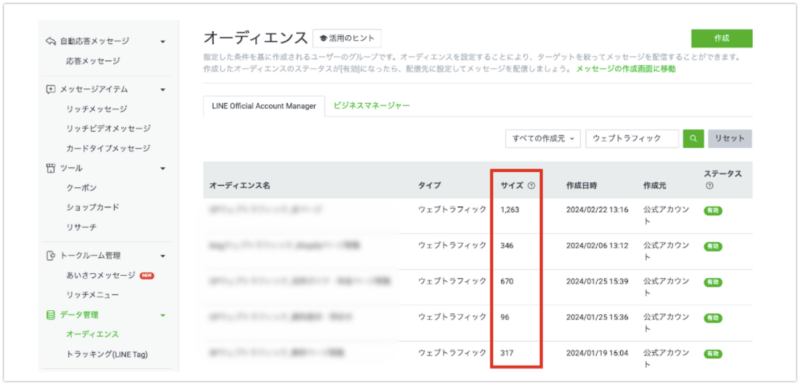The height and width of the screenshot is (385, 800).
Task: Click the size value 96
Action: [505, 317]
